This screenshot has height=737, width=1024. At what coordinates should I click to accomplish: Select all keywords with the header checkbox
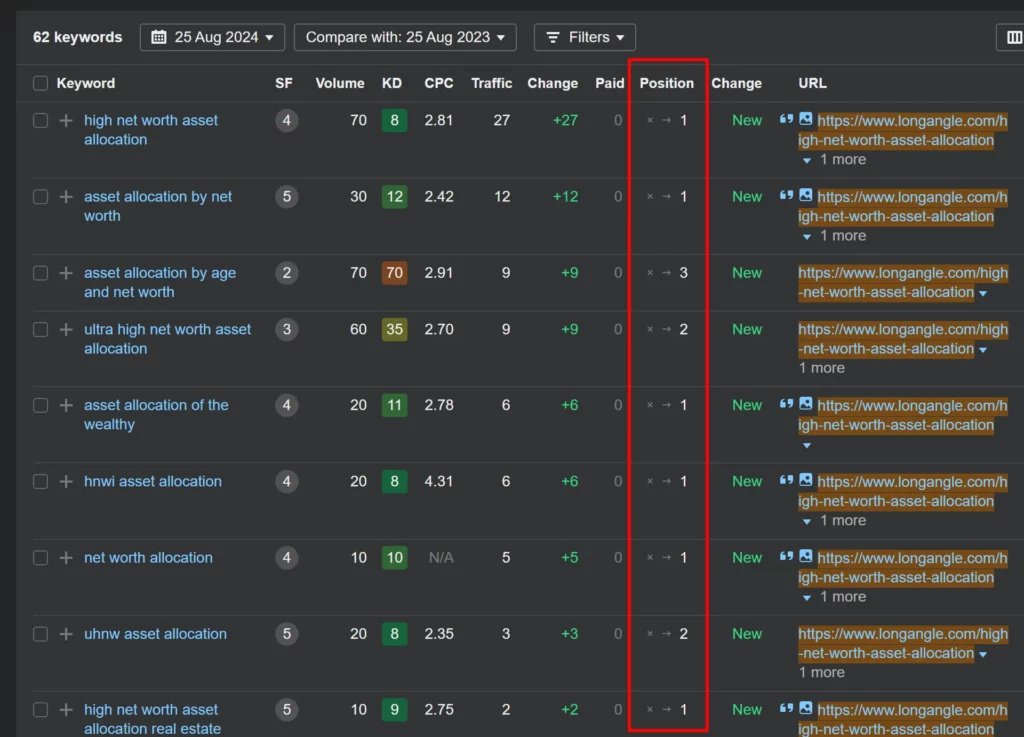41,83
